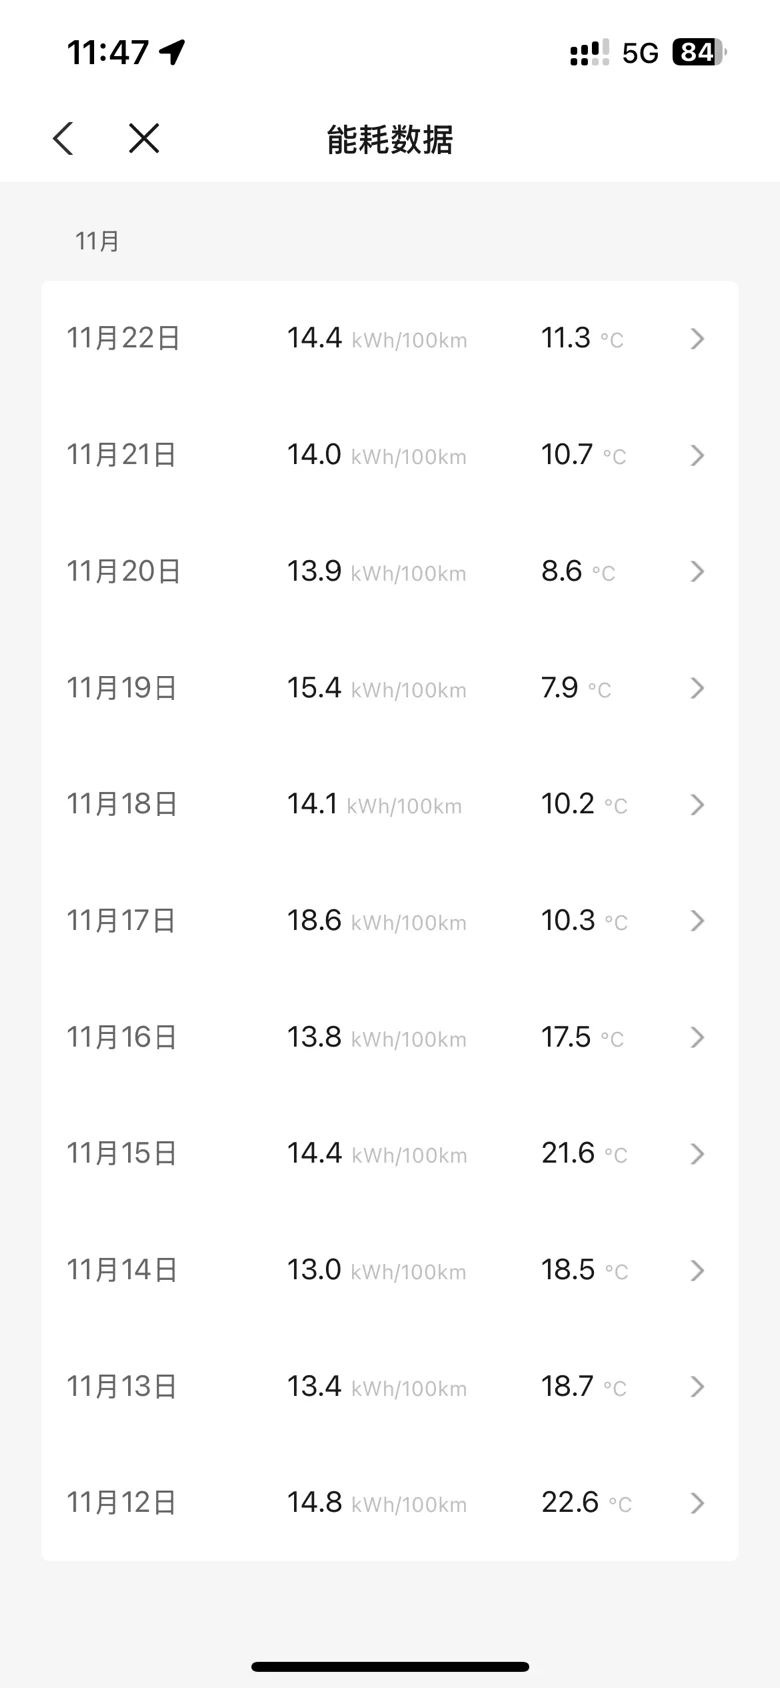Tap the back arrow icon
This screenshot has height=1688, width=780.
click(x=63, y=139)
